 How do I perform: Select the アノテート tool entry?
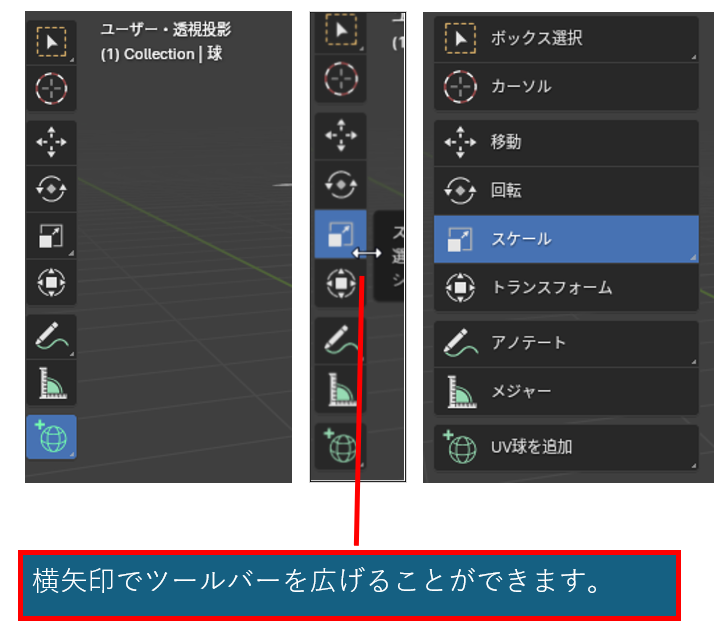[x=565, y=343]
